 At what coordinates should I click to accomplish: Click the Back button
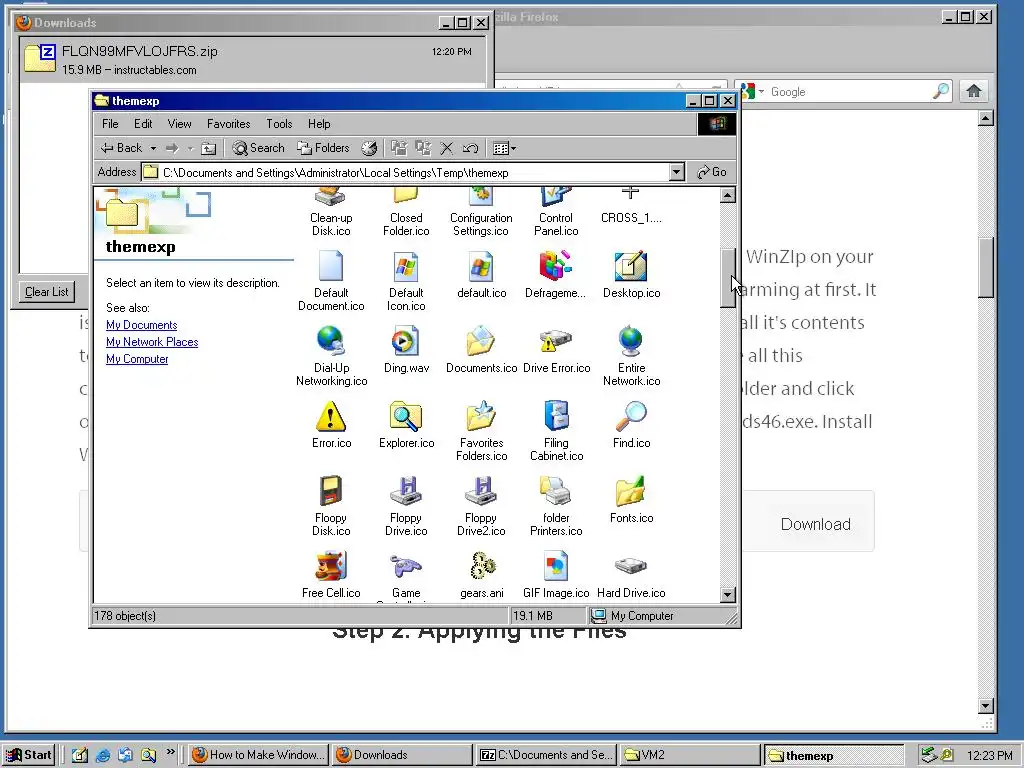(x=121, y=148)
